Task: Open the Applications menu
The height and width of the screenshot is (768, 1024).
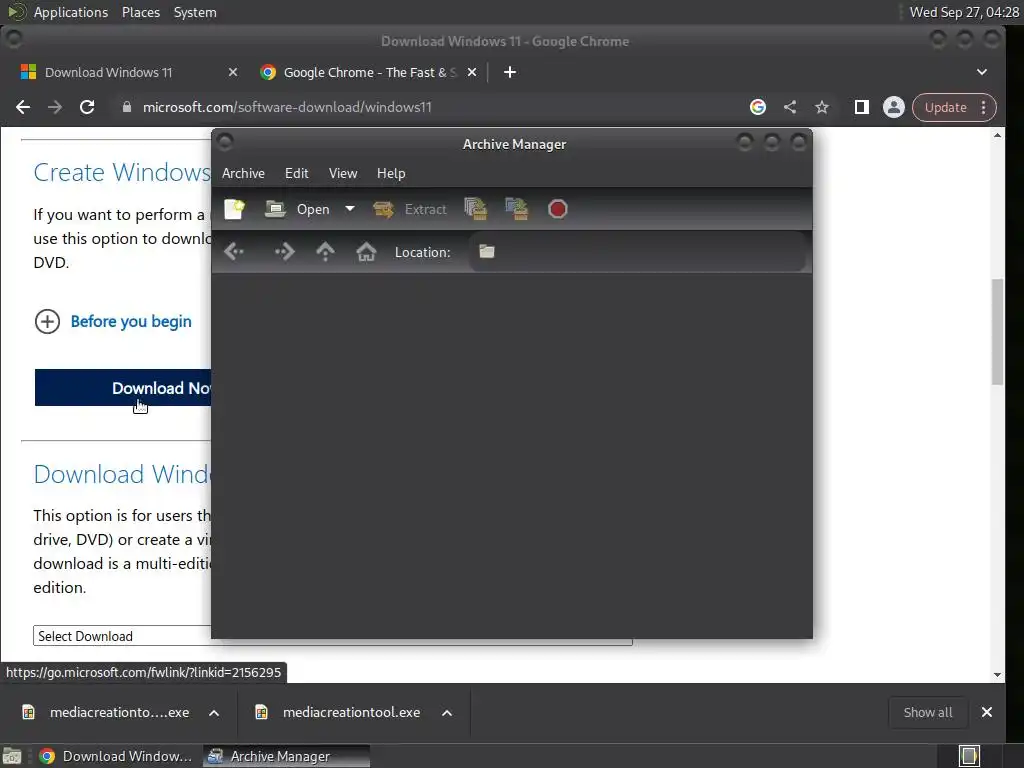Action: [x=71, y=12]
